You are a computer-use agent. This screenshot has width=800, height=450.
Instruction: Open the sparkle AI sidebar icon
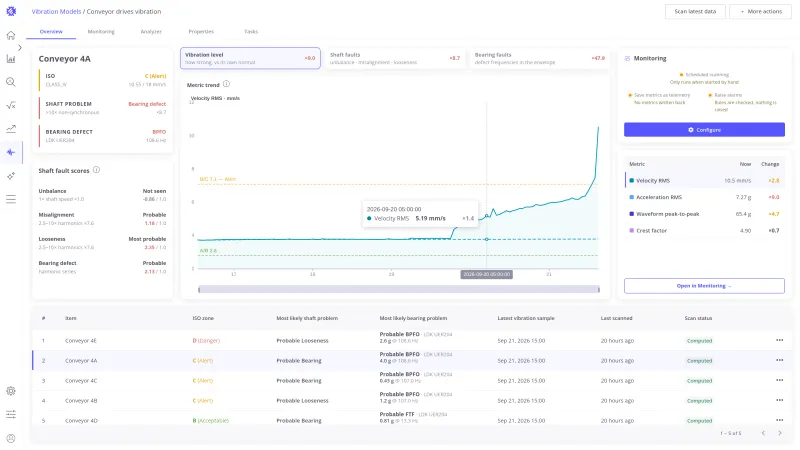click(x=11, y=176)
